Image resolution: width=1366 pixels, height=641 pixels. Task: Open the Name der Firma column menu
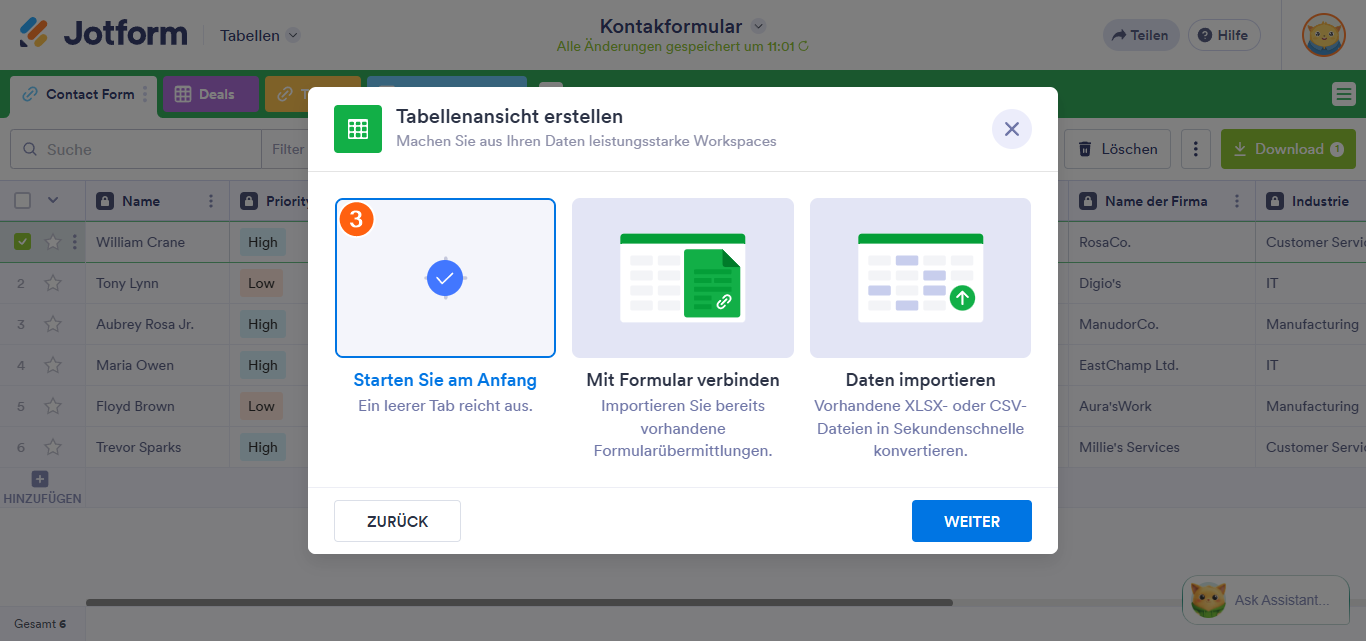click(1238, 200)
